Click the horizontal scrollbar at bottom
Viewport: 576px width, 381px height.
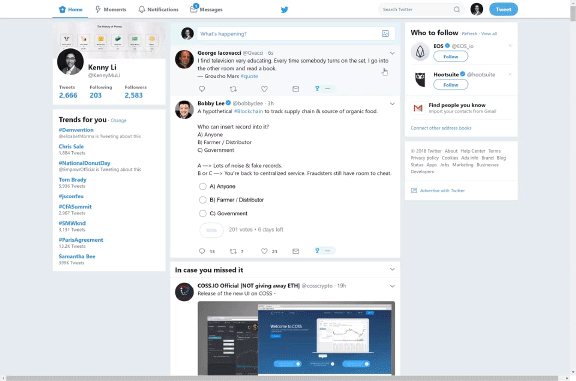point(282,378)
